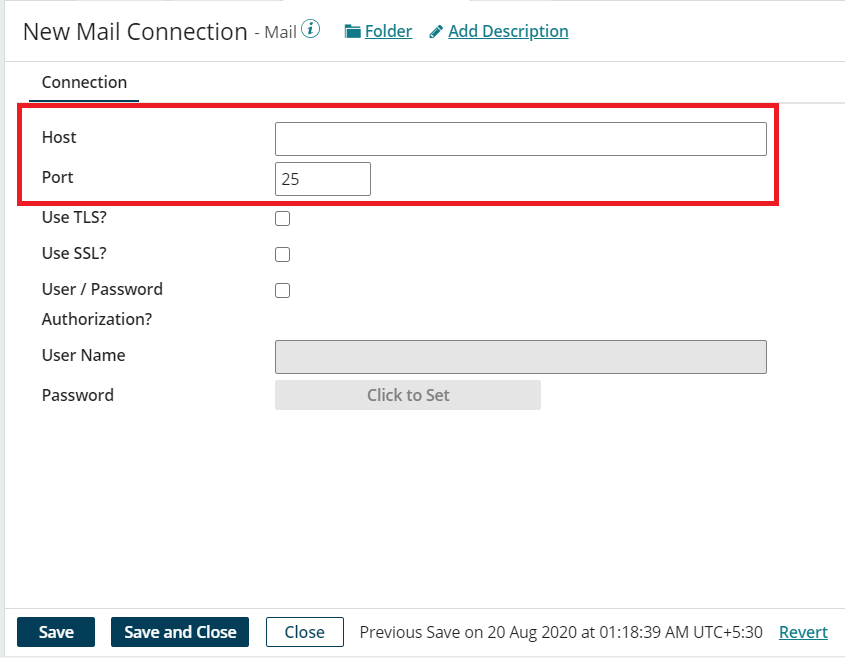Tick User / Password Authorization checkbox

tap(282, 290)
